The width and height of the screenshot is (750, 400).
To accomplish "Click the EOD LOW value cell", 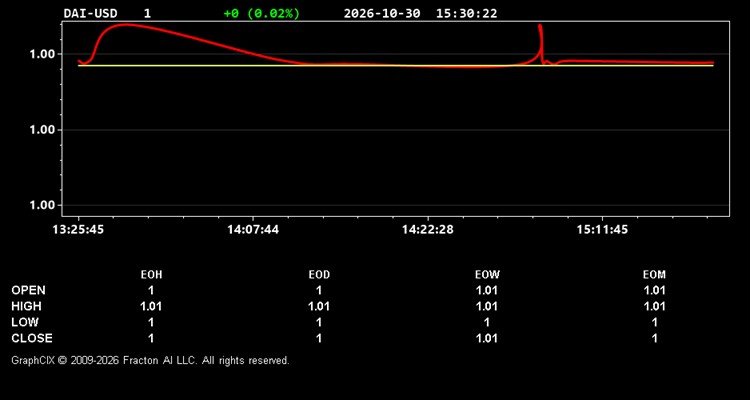I will [x=319, y=322].
